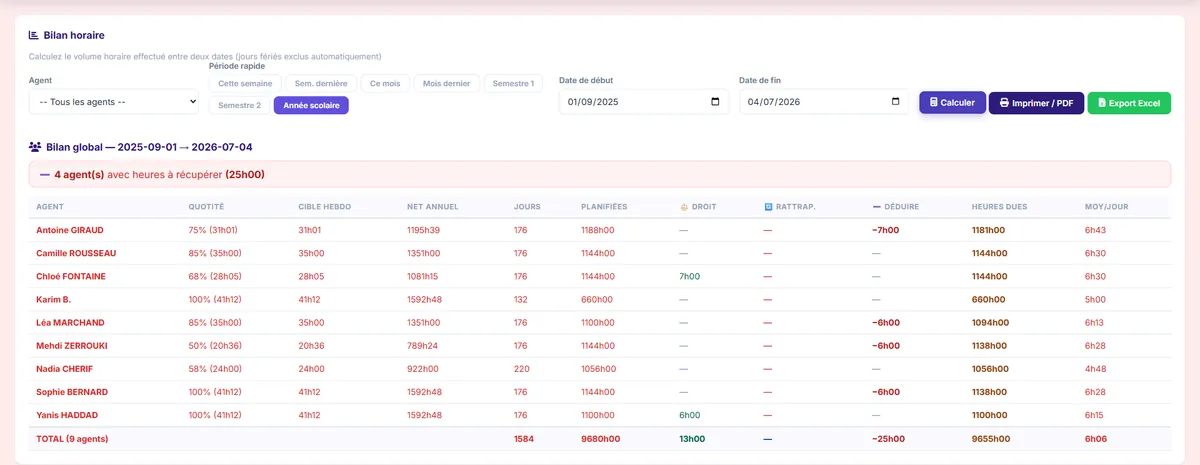1200x465 pixels.
Task: Open the Agent dropdown
Action: 114,102
